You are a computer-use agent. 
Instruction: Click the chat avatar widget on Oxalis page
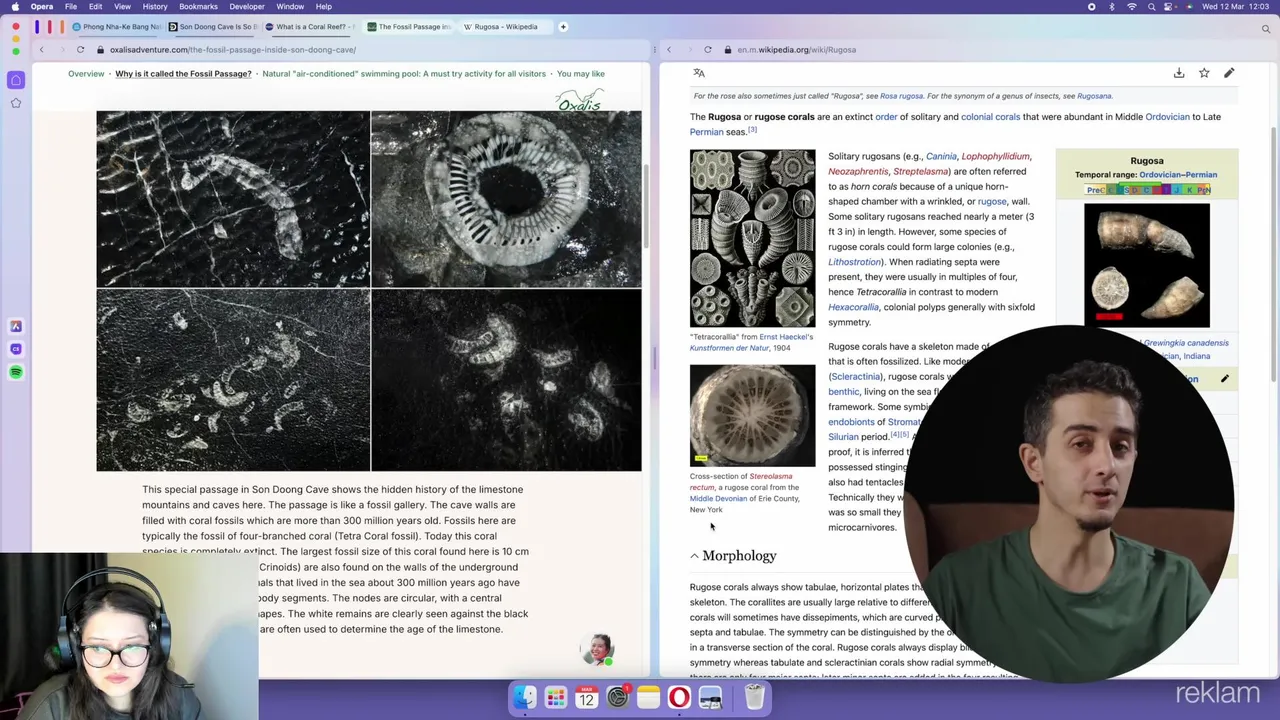click(597, 649)
